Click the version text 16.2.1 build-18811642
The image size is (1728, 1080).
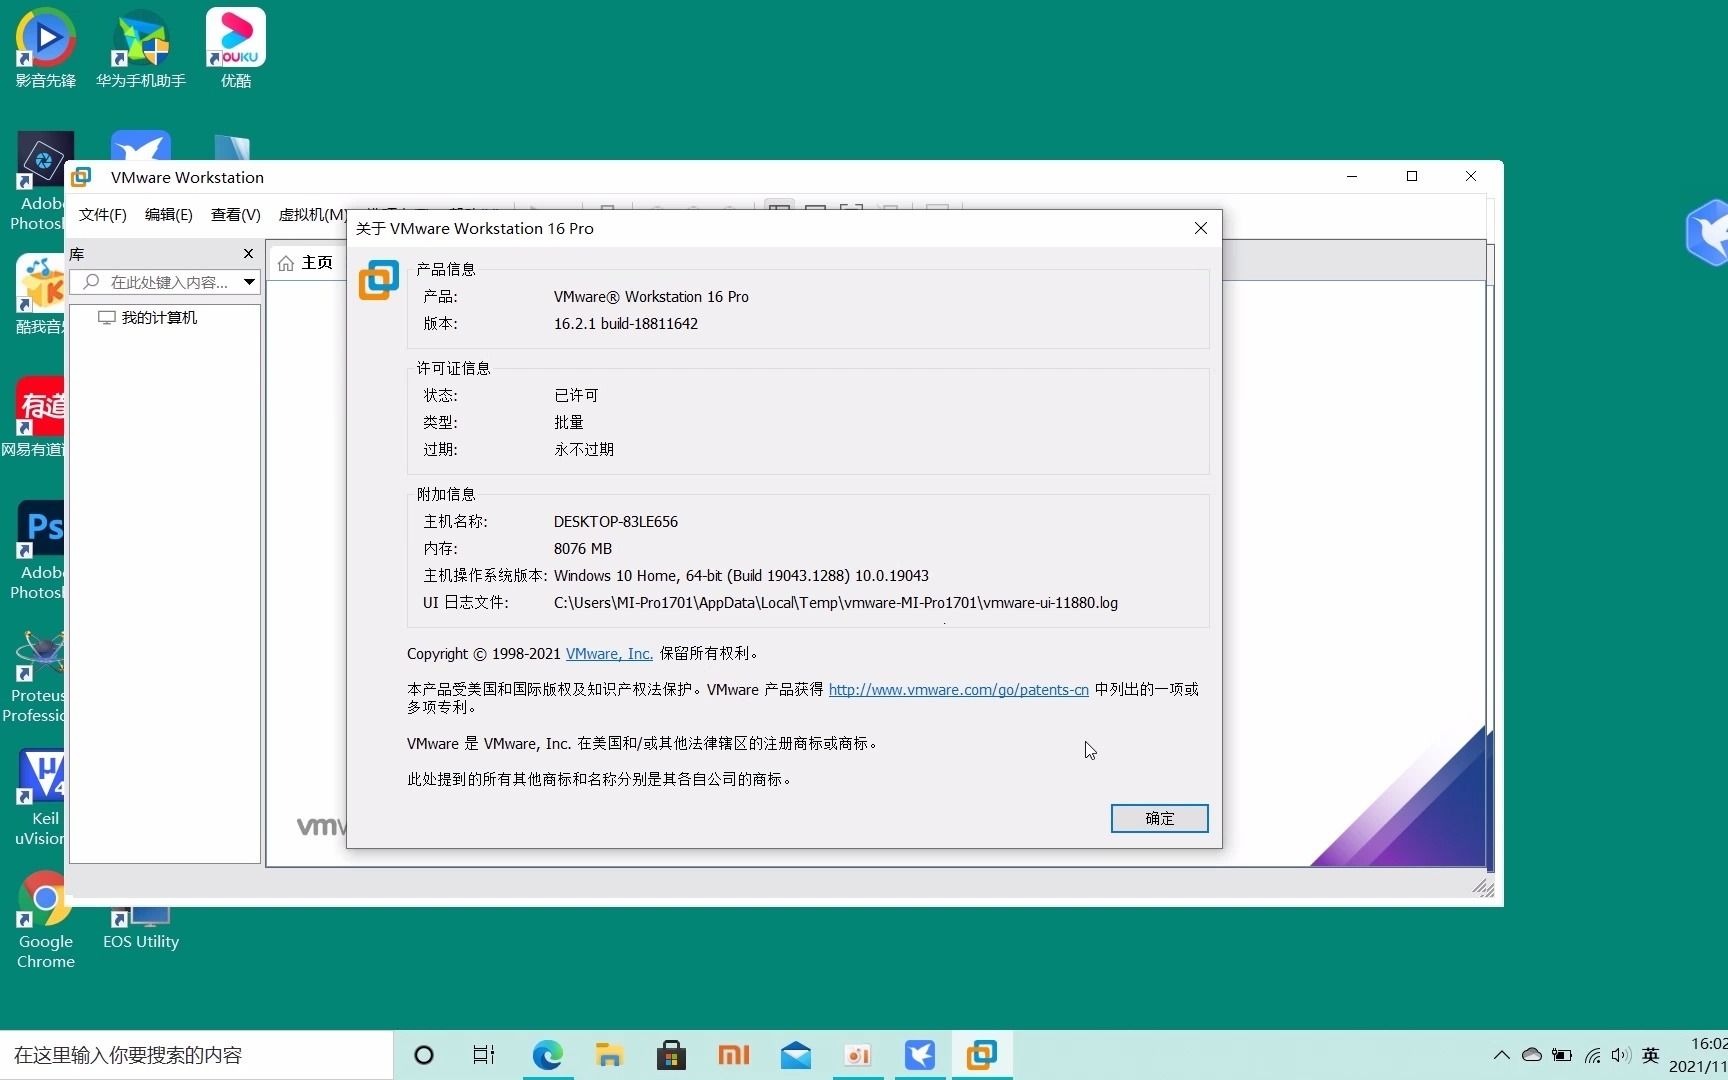(626, 324)
